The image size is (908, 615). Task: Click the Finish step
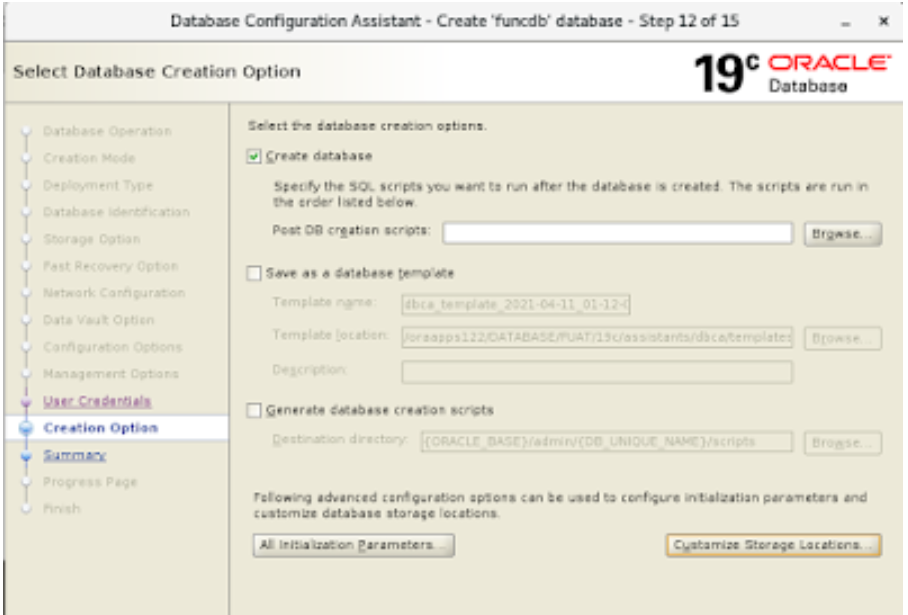click(62, 509)
